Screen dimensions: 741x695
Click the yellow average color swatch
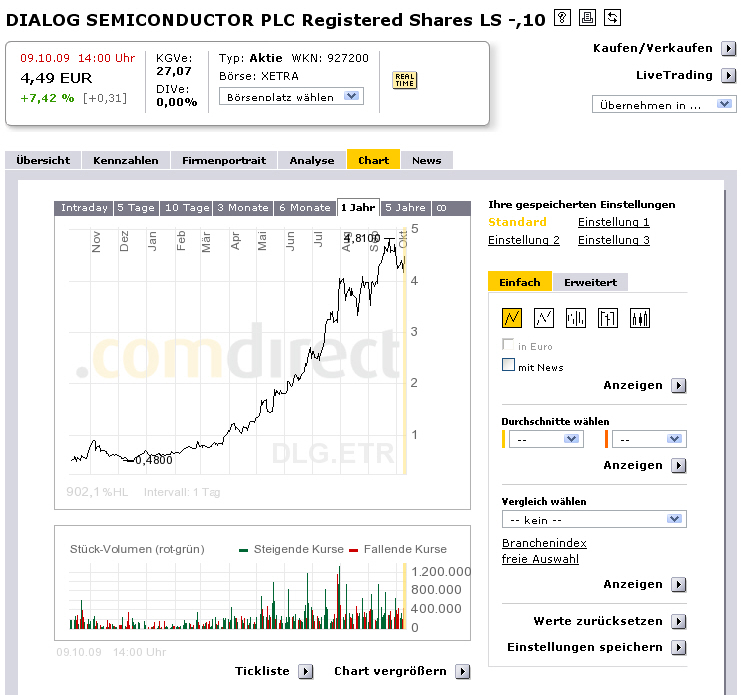503,439
